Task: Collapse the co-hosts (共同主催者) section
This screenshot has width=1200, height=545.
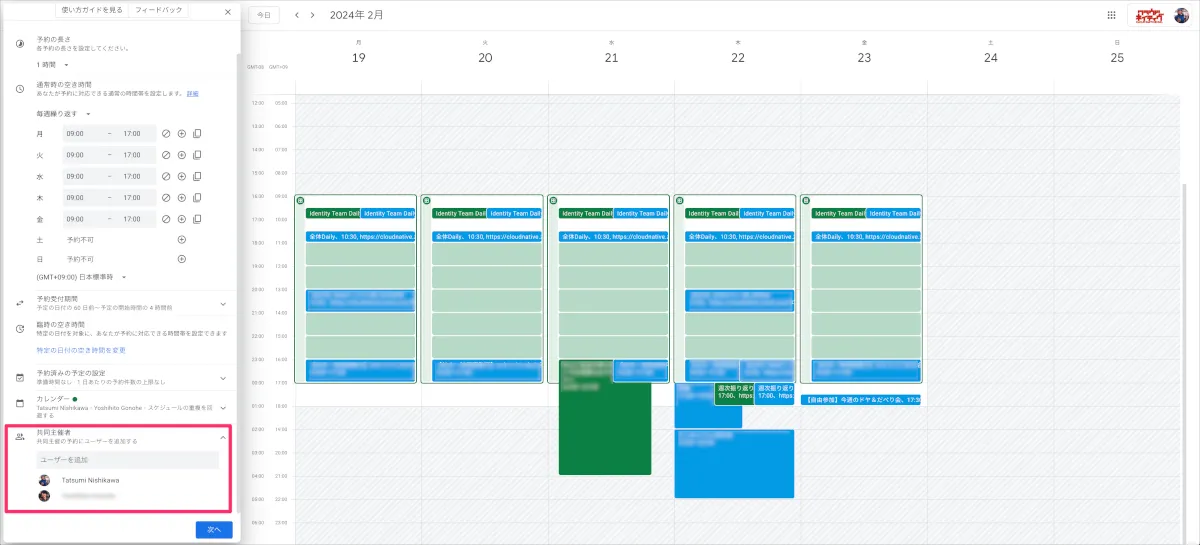Action: (x=223, y=436)
